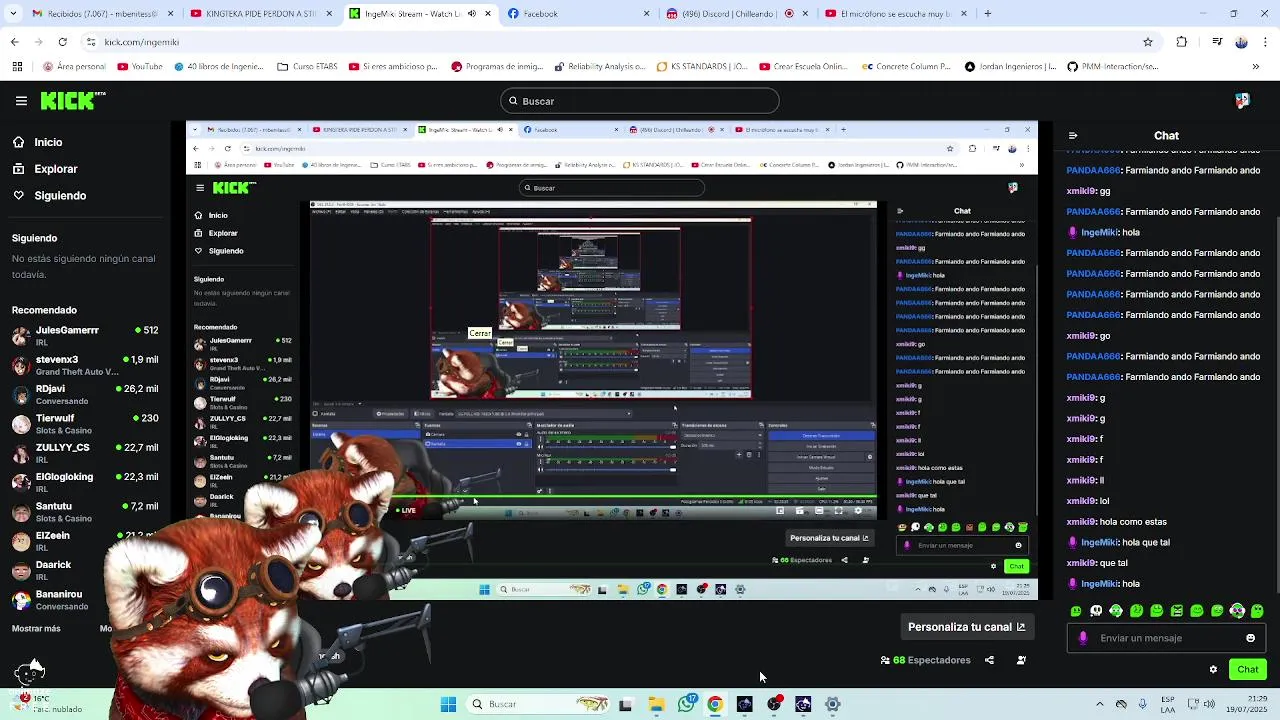Switch to the Gmail Recibidos tab
Screen dimensions: 1280x720
(x=104, y=14)
